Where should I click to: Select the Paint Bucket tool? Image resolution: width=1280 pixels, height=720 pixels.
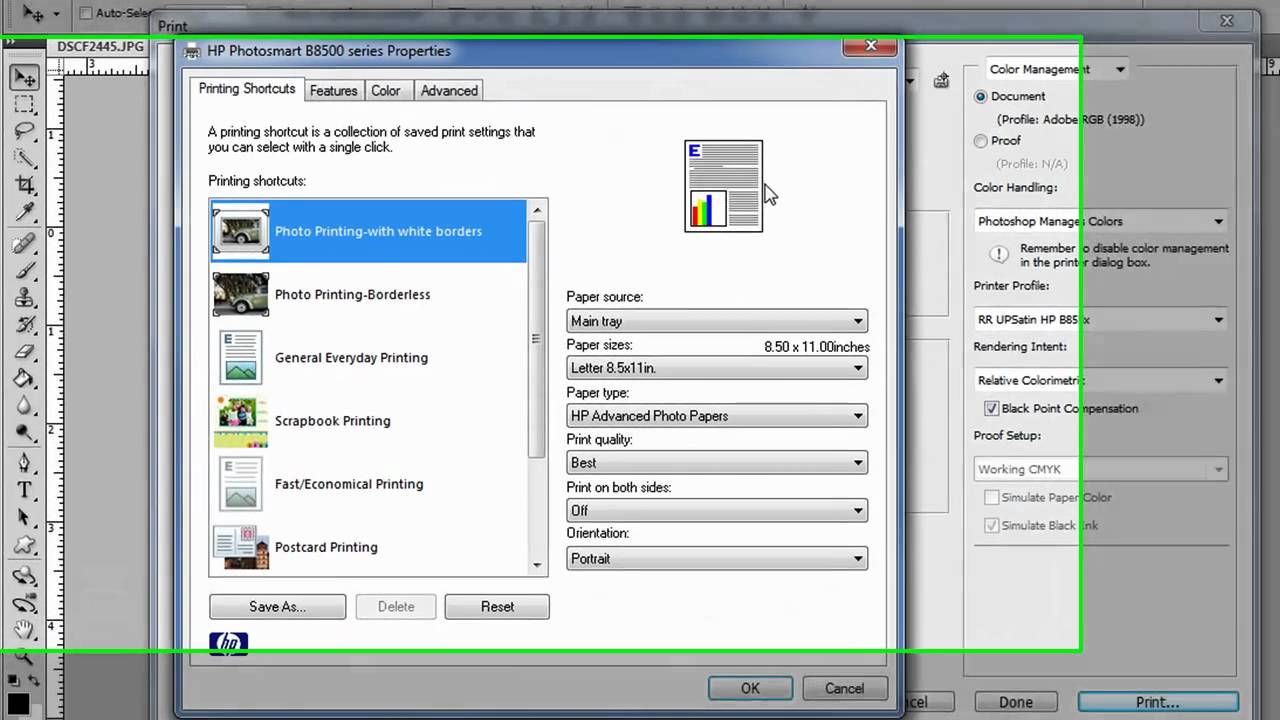[25, 379]
